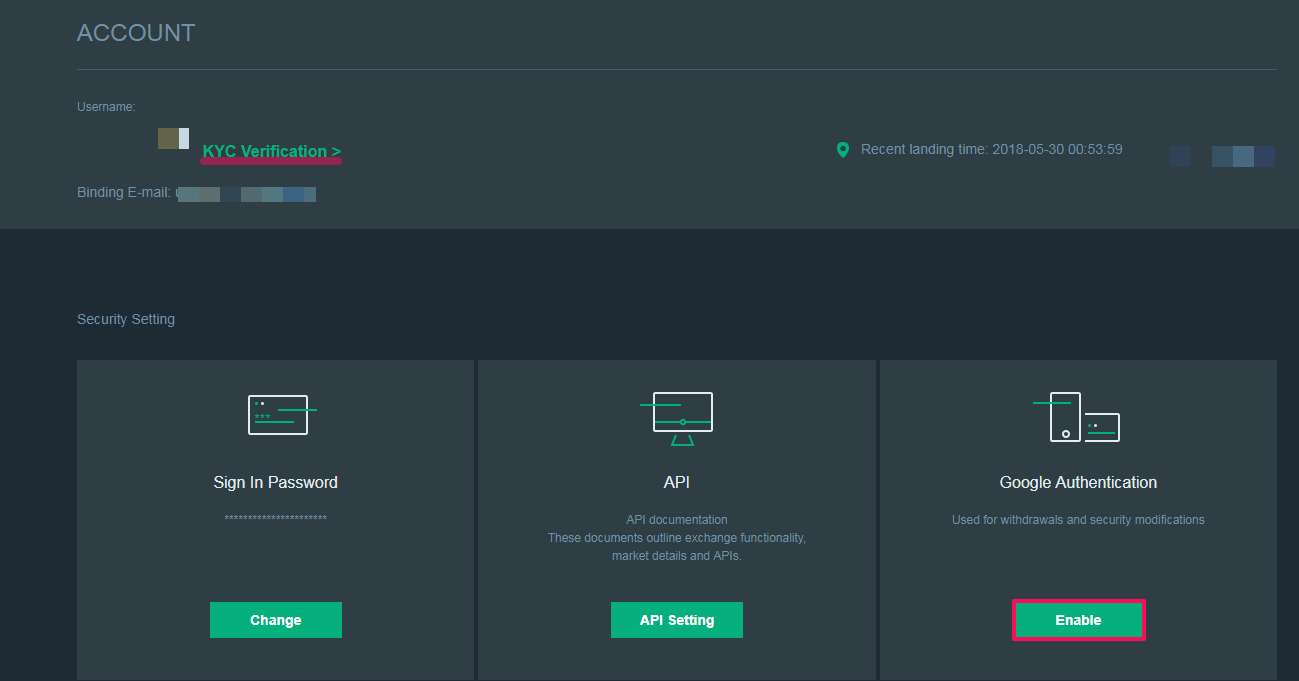The width and height of the screenshot is (1299, 681).
Task: Open API Setting
Action: 676,620
